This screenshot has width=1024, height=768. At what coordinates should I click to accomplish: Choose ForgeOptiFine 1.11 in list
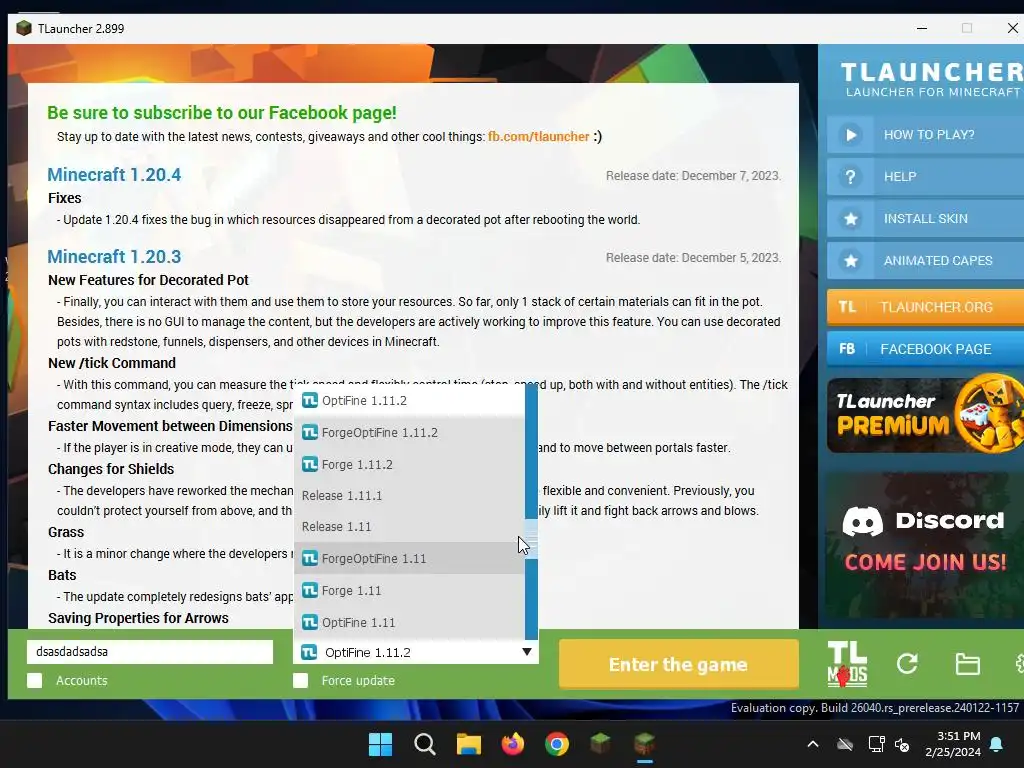(409, 558)
